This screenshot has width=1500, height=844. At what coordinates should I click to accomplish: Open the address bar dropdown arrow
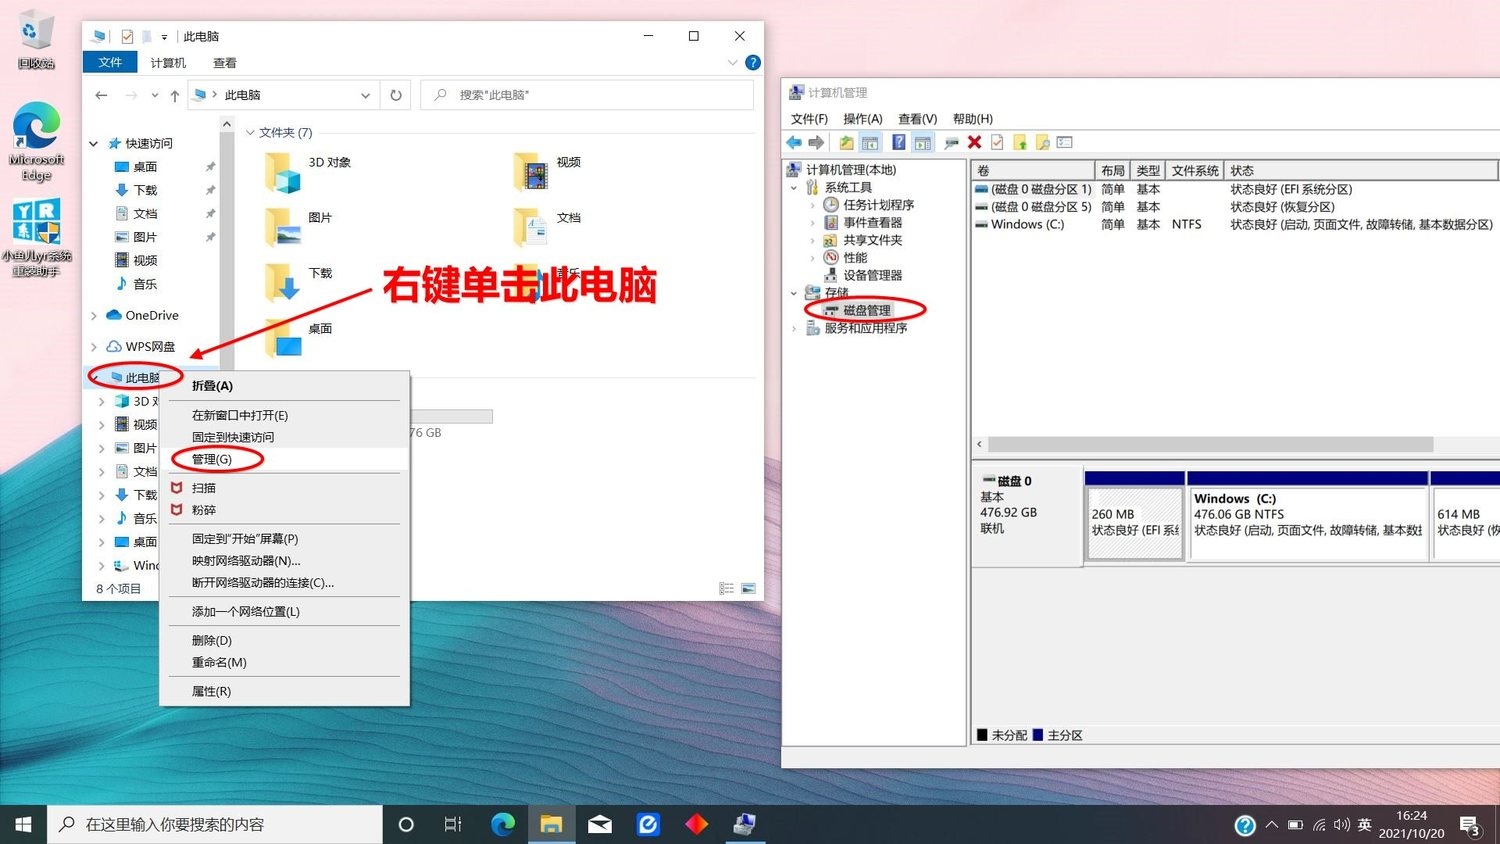pos(366,94)
